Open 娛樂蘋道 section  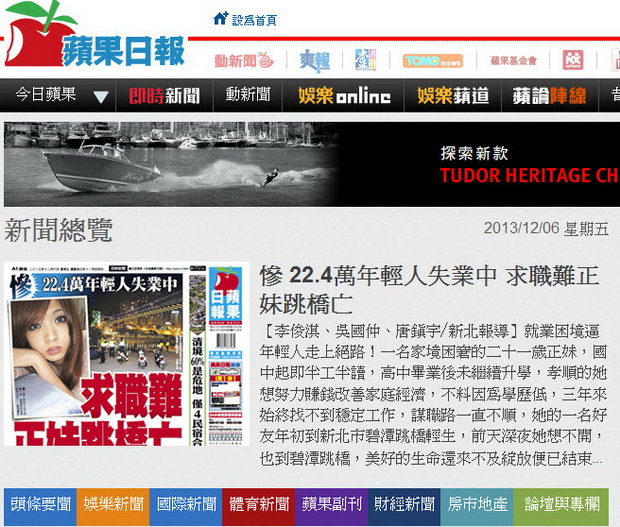(453, 96)
